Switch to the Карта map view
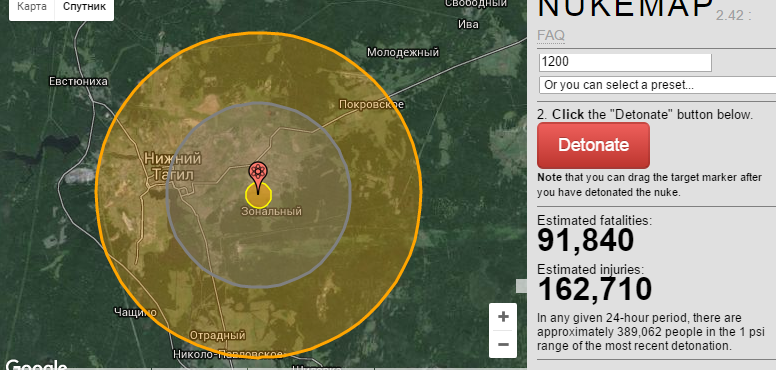This screenshot has width=776, height=370. coord(32,7)
